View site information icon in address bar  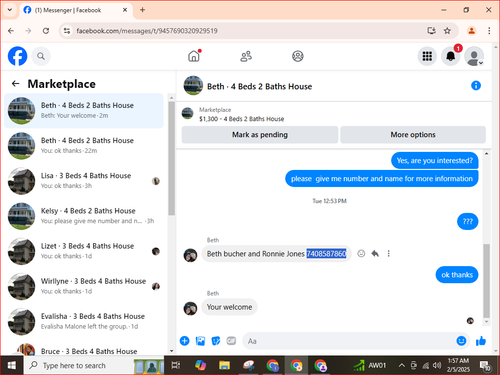pyautogui.click(x=67, y=31)
